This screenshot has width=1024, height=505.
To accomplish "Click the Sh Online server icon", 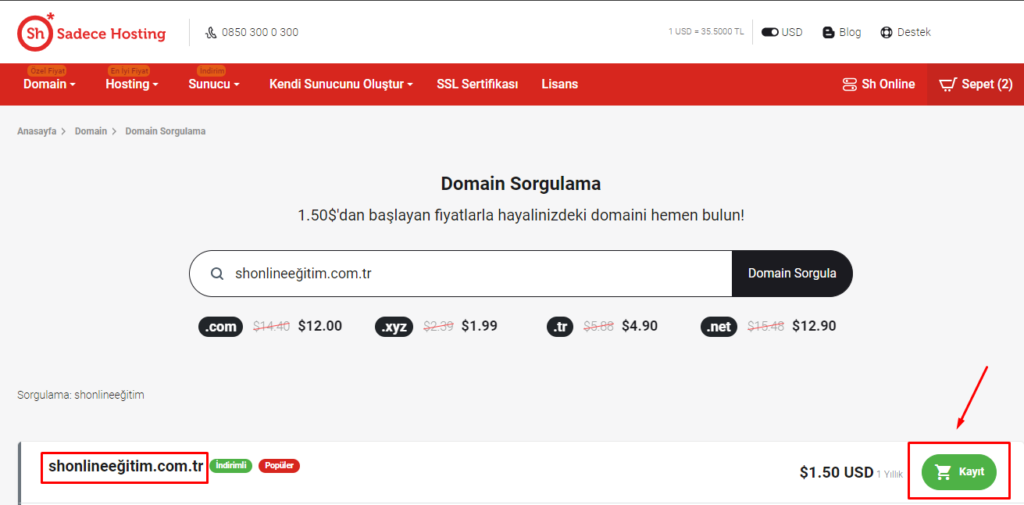I will pos(850,84).
